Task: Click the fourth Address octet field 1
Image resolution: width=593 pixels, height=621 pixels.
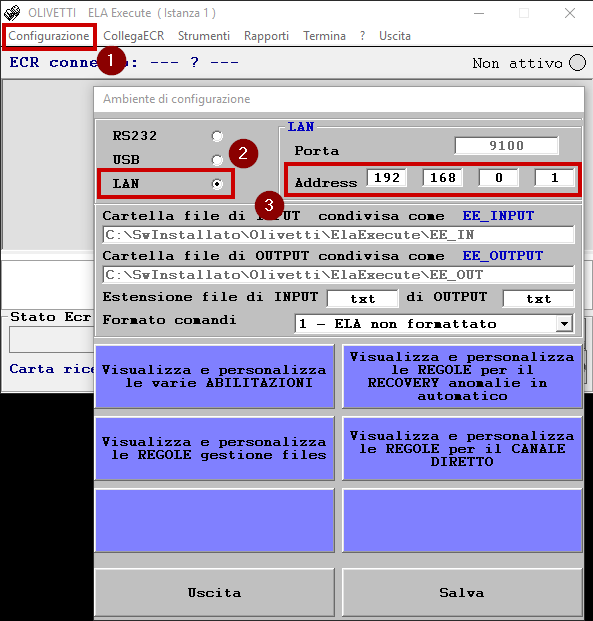Action: pos(554,177)
